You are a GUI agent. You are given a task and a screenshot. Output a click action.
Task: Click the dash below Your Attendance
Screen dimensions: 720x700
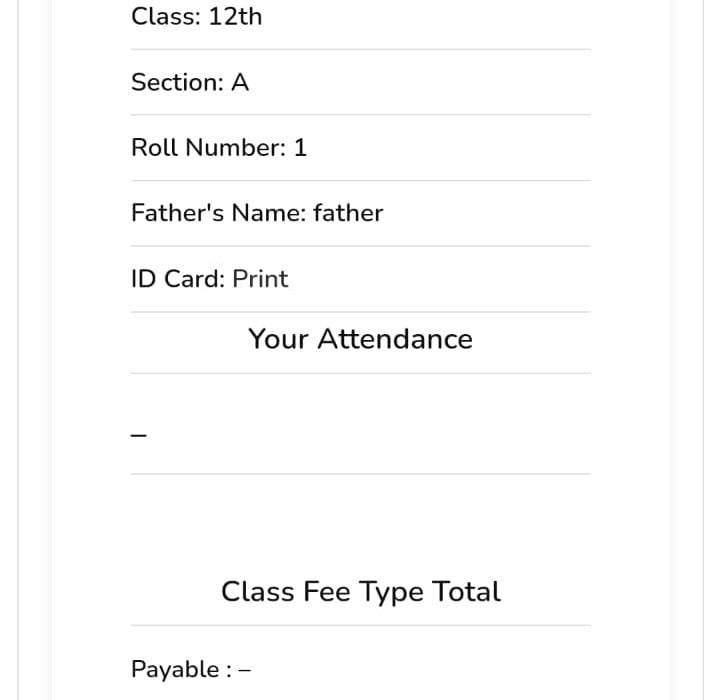coord(140,435)
